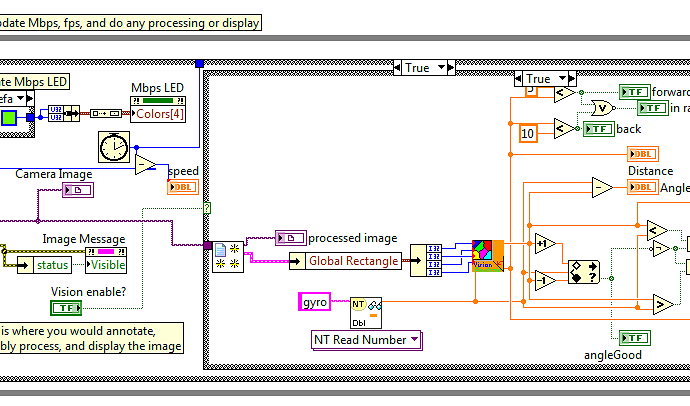The height and width of the screenshot is (406, 690).
Task: Select the subtract node below the clock
Action: point(145,165)
